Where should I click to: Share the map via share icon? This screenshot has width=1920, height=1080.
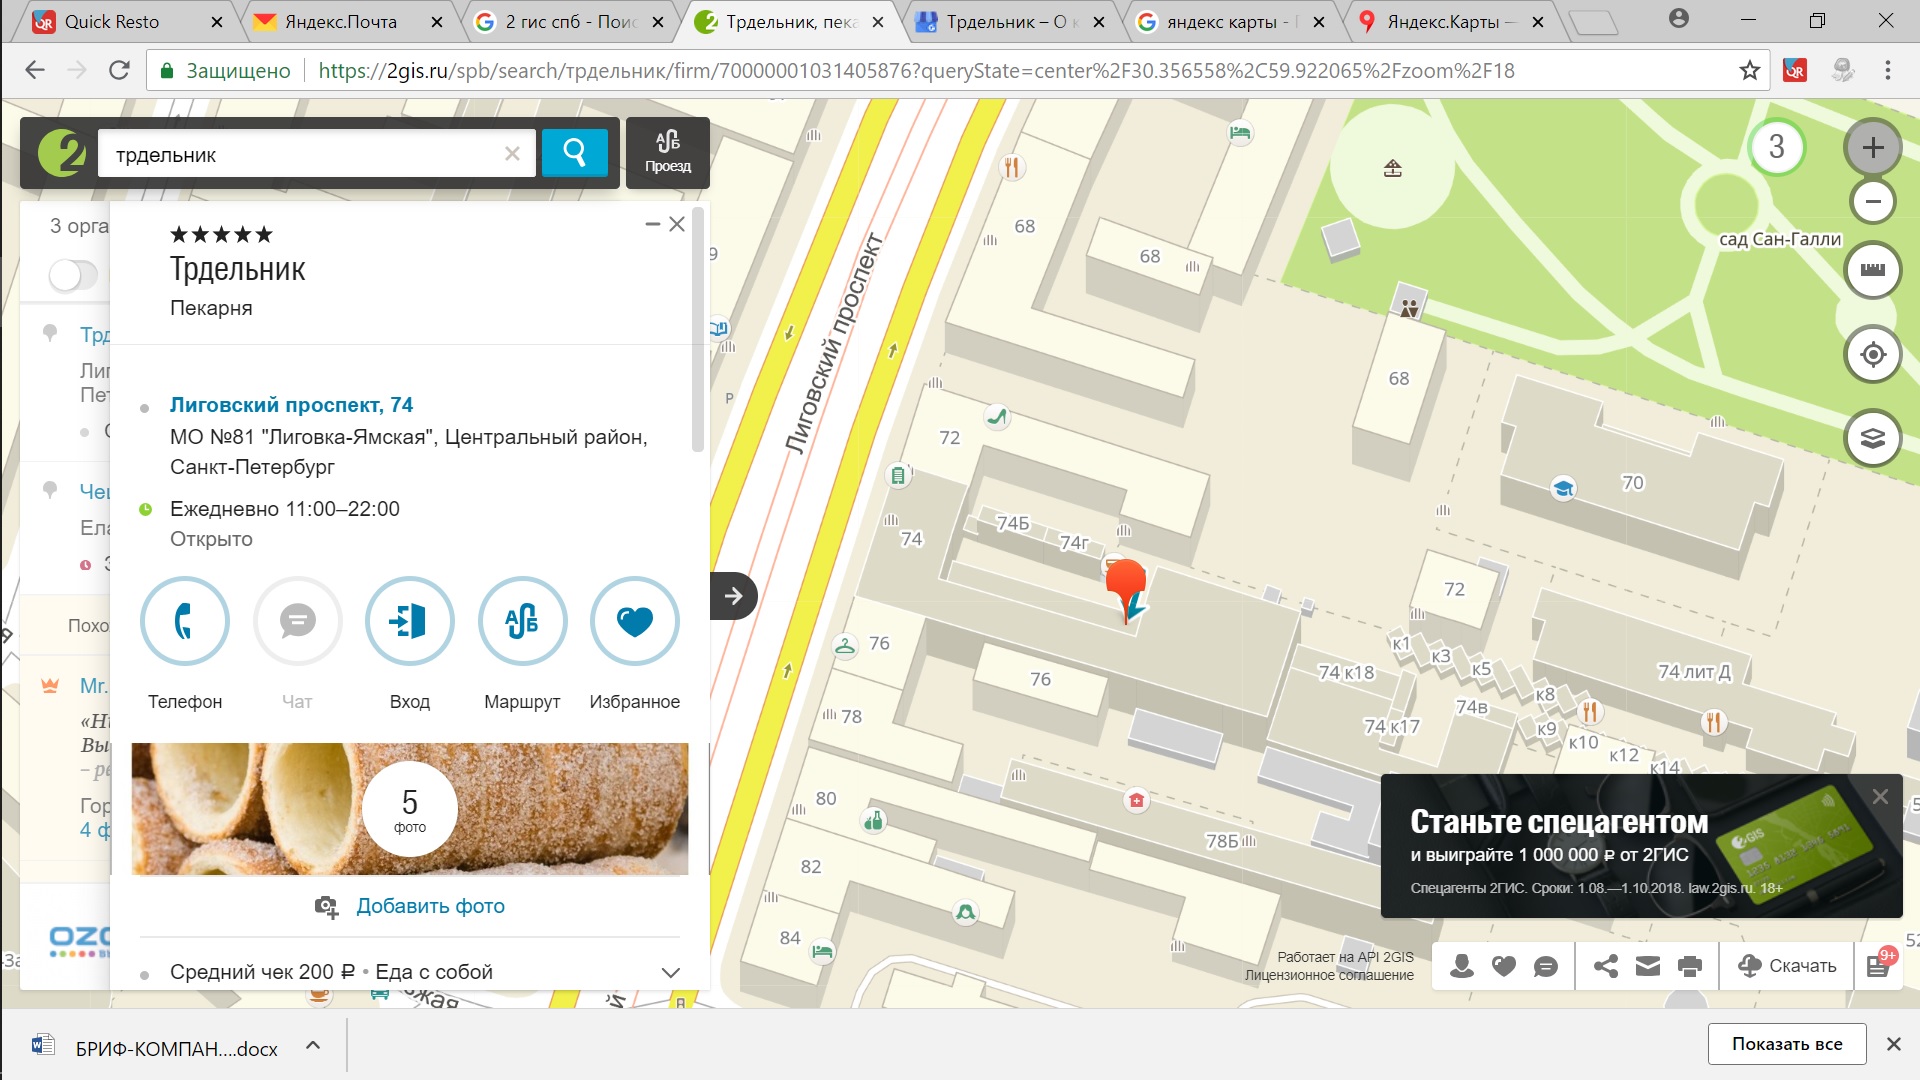coord(1606,966)
